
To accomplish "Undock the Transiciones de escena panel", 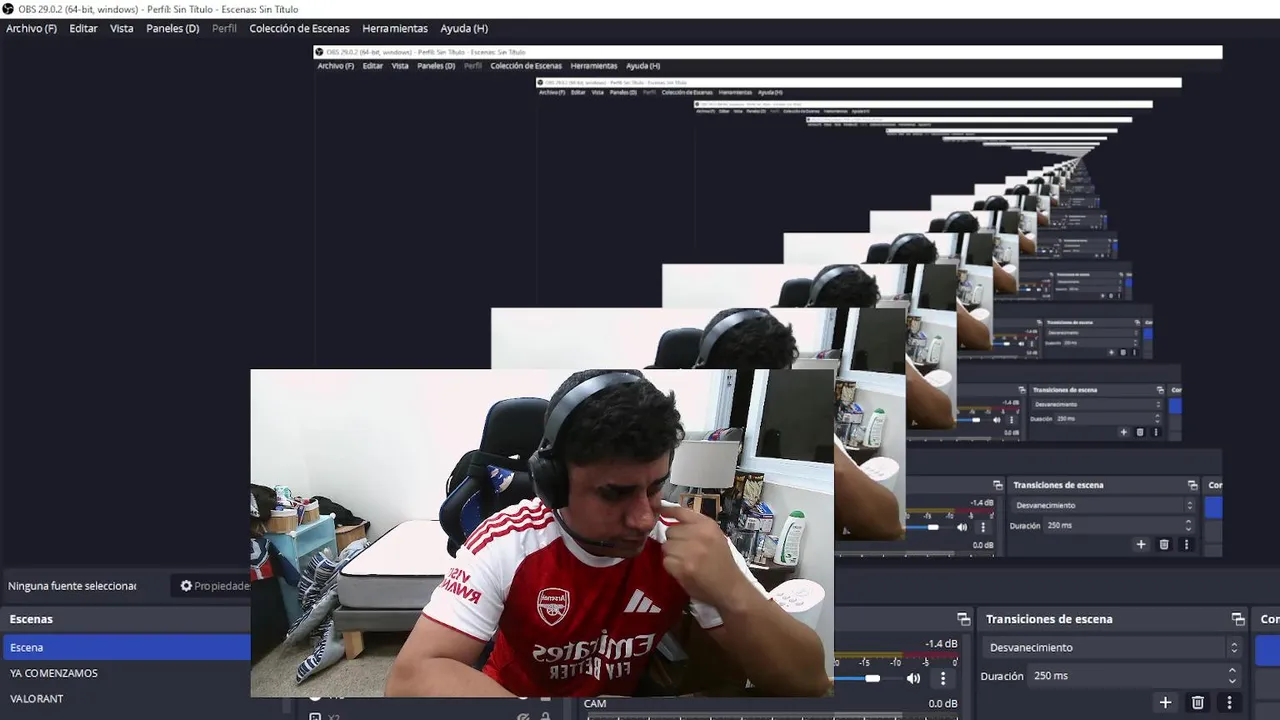I will (1238, 619).
